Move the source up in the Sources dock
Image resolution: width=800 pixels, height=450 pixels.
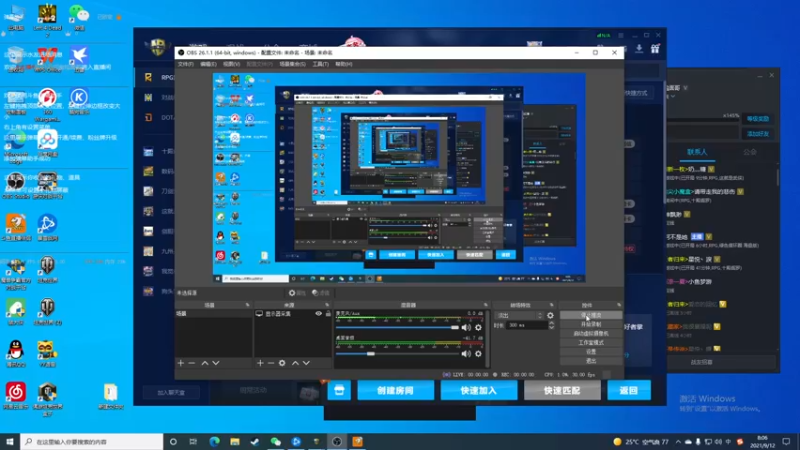pos(295,363)
